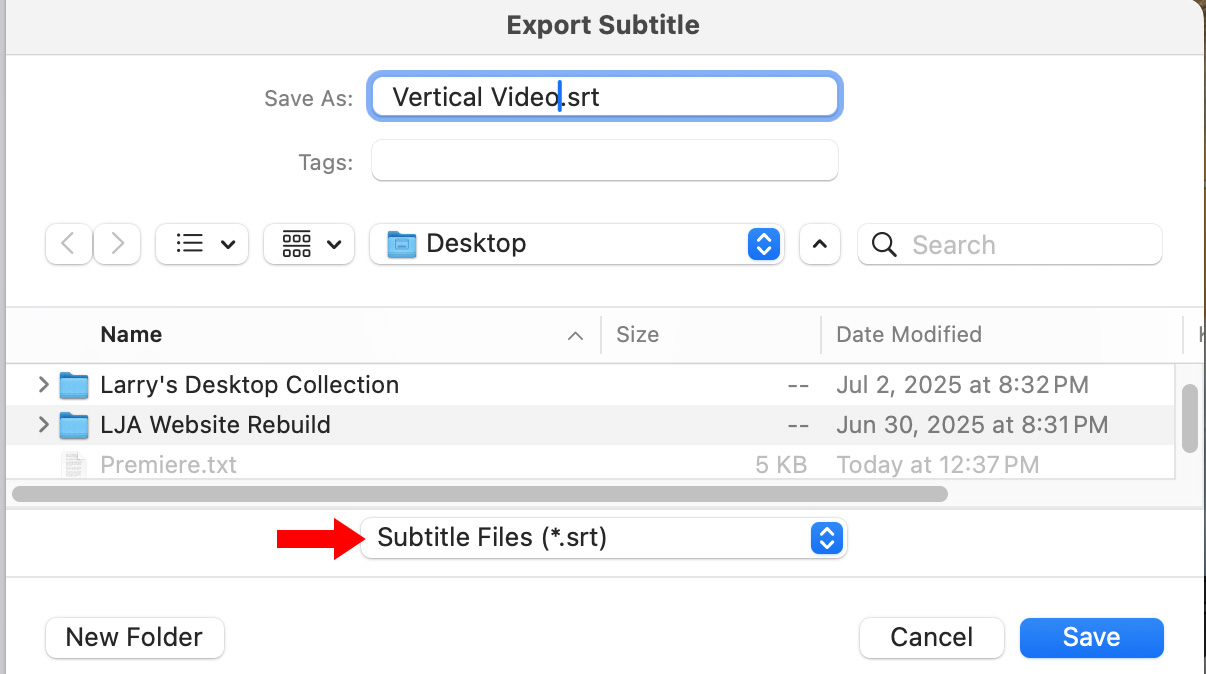
Task: Select the LJA Website Rebuild folder icon
Action: pos(74,425)
